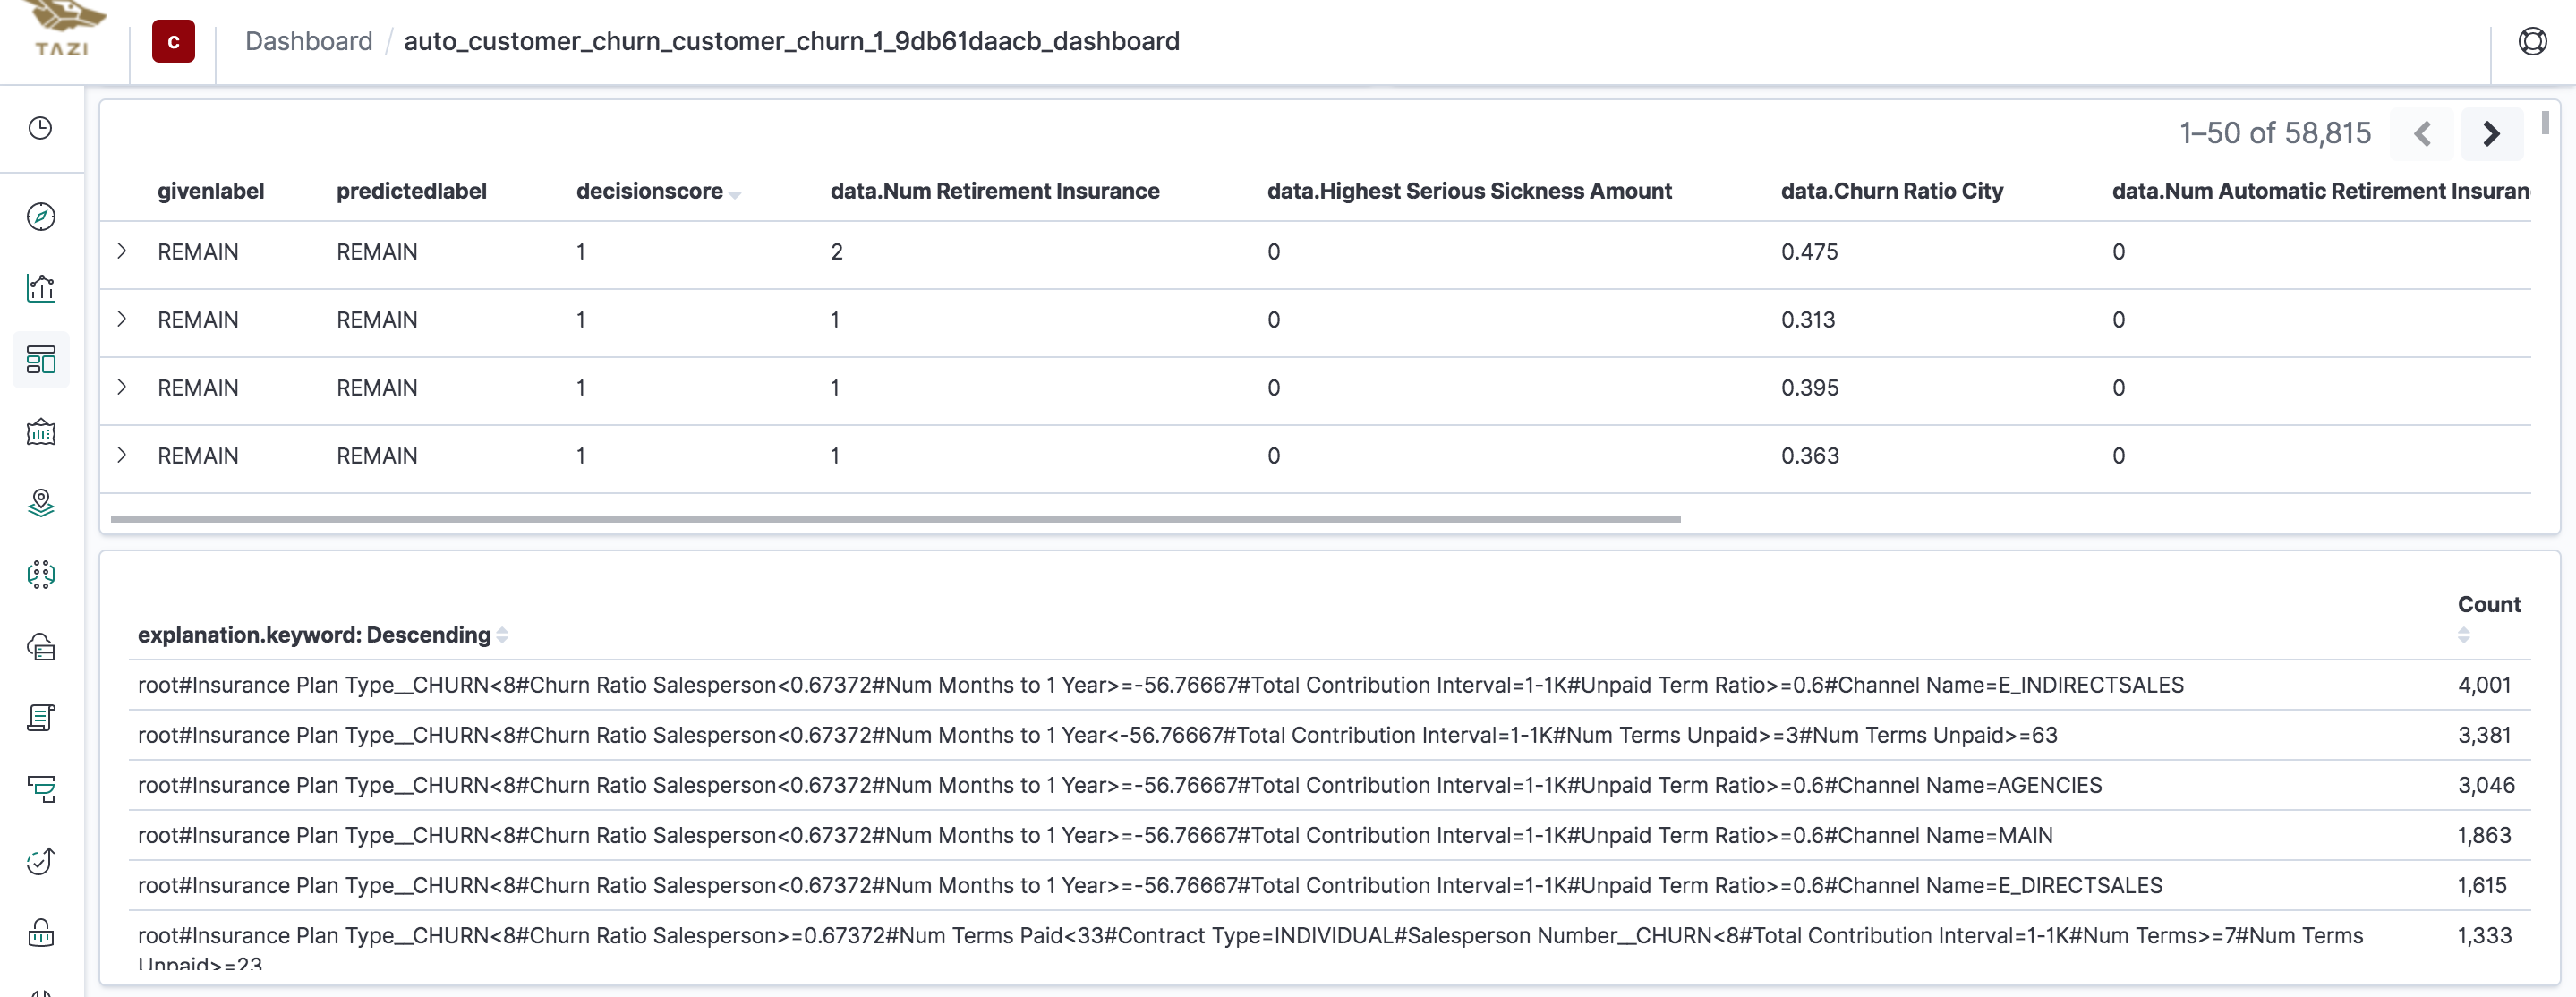Open the Uptime sidebar icon
The image size is (2576, 997).
click(40, 861)
